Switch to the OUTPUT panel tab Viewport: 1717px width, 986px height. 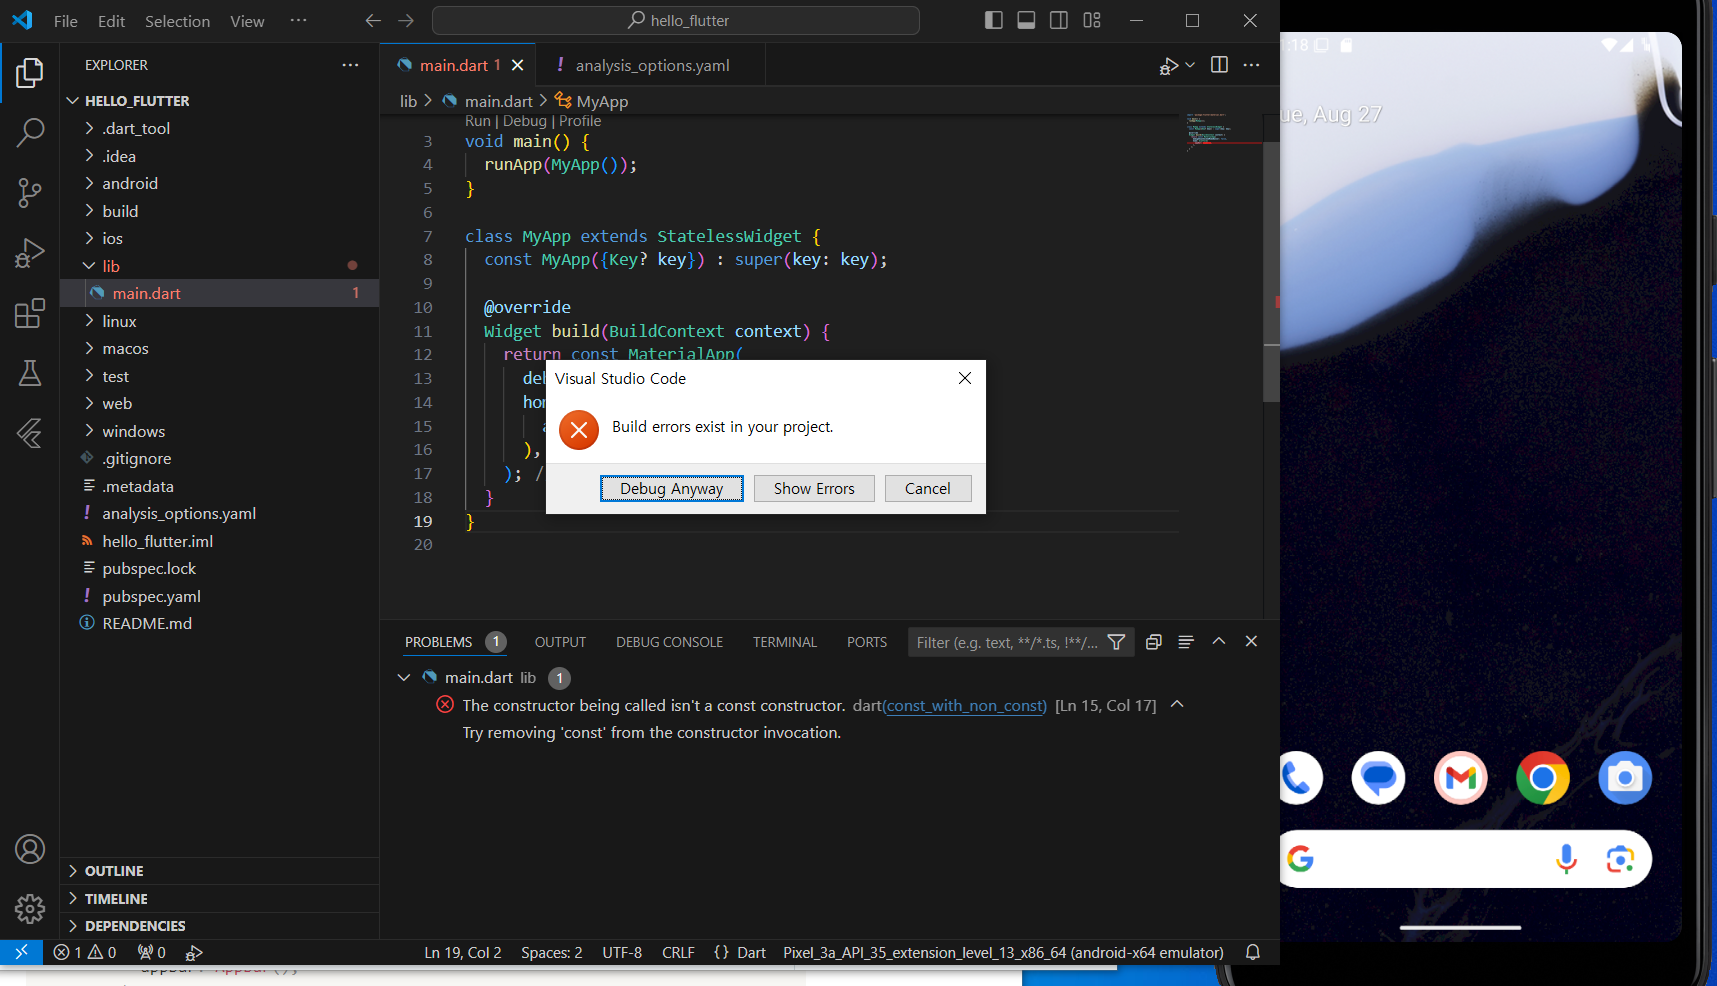560,642
